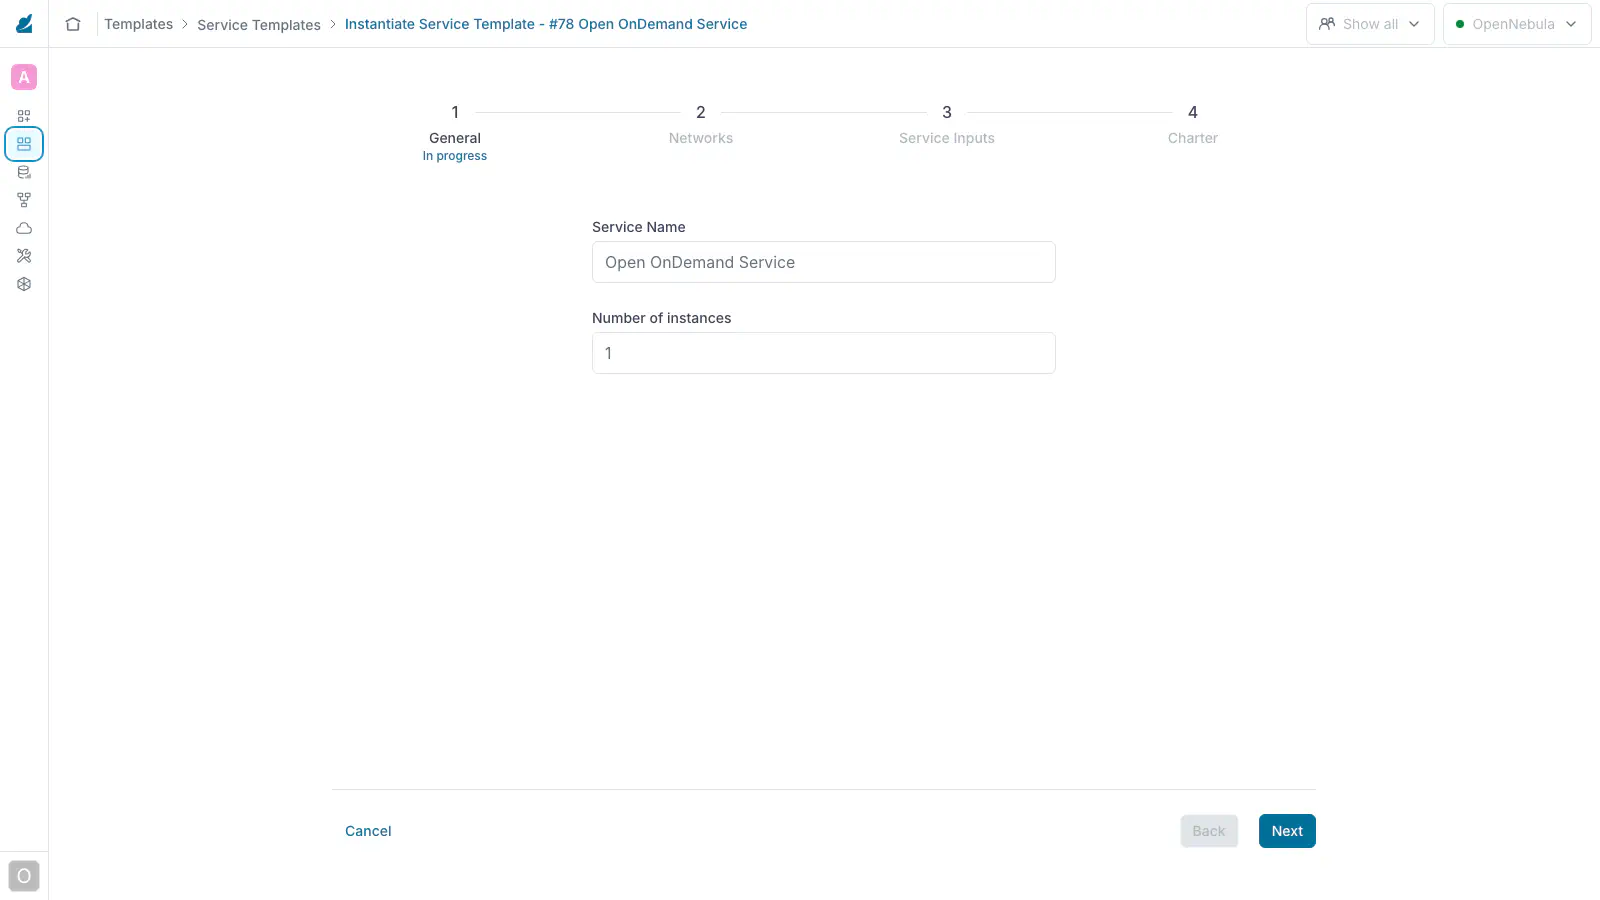Click the 'Number of instances' label
1600x900 pixels.
[x=662, y=318]
